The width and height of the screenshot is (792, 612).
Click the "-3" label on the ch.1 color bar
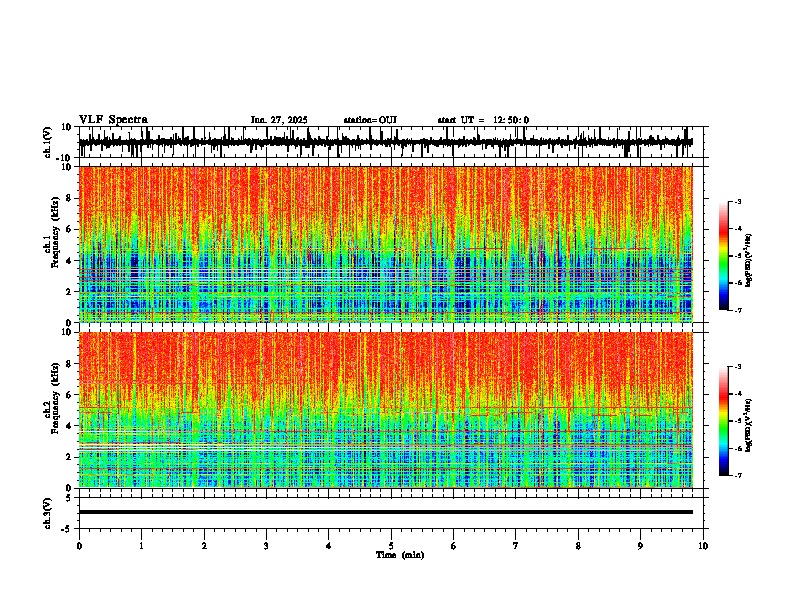(737, 202)
